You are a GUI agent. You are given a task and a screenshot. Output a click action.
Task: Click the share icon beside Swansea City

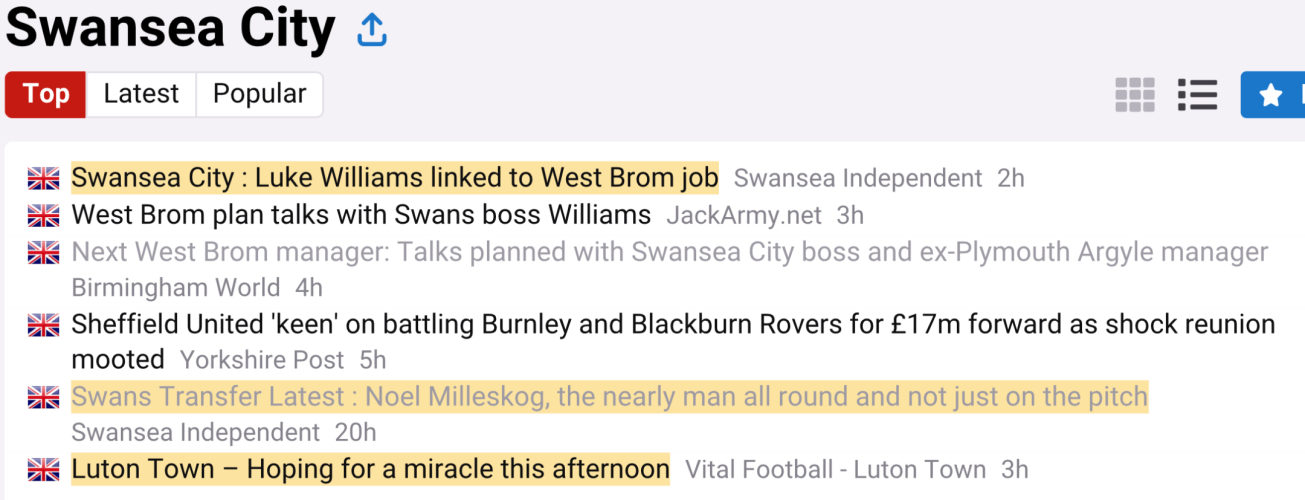click(x=372, y=31)
